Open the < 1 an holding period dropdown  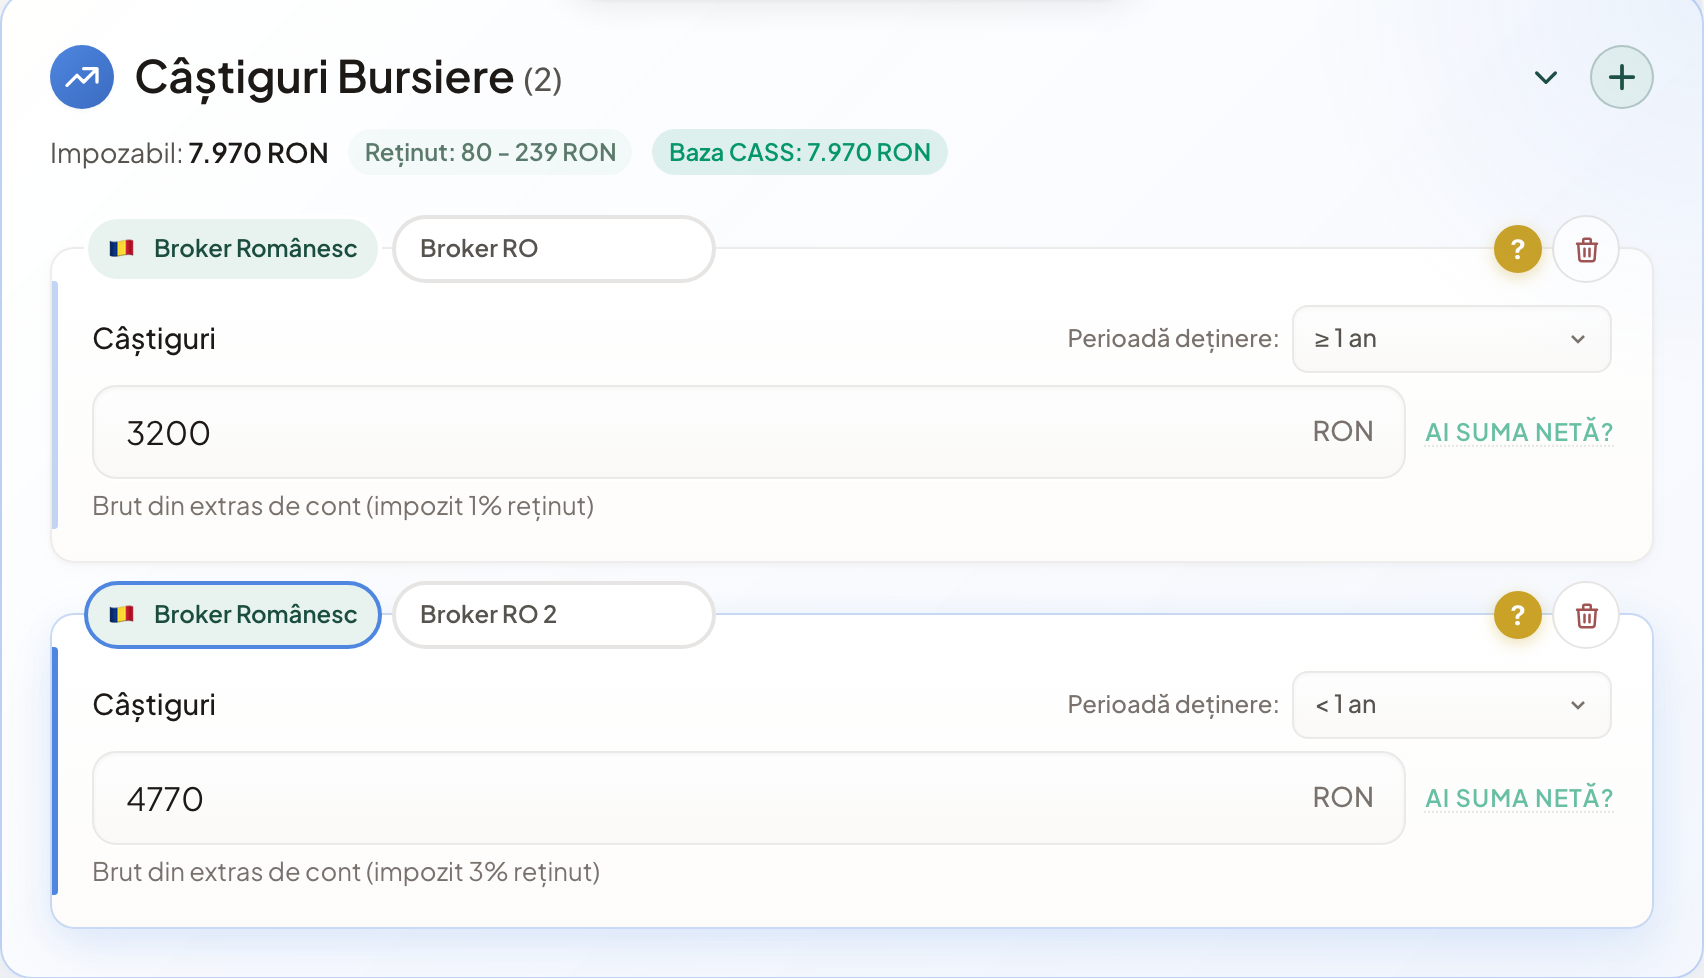(1450, 705)
